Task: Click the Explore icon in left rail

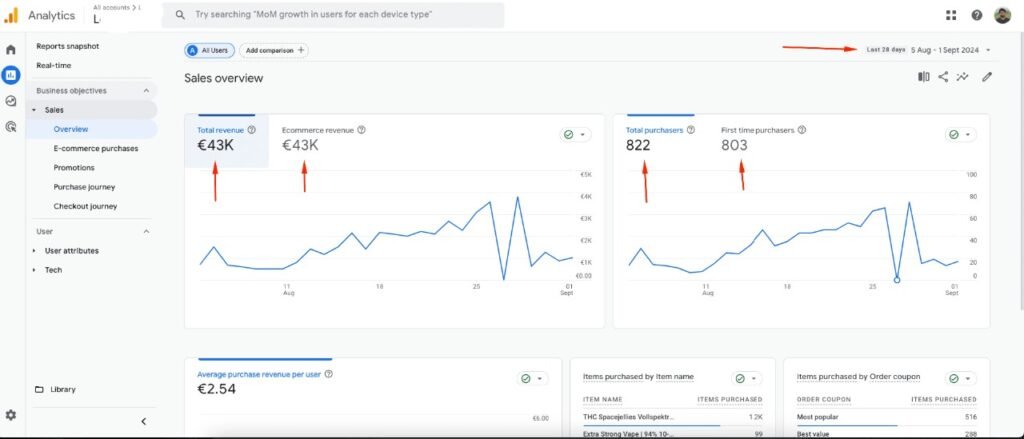Action: (x=11, y=101)
